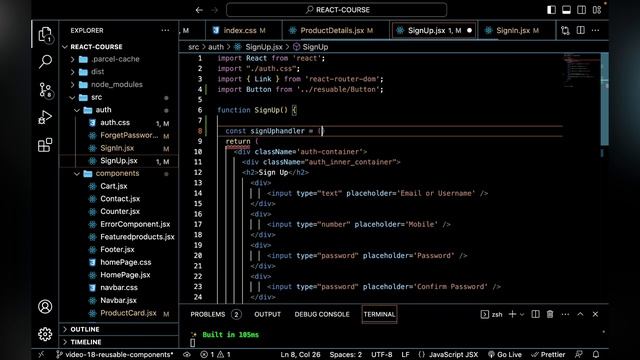
Task: Switch to the OUTPUT panel tab
Action: [x=267, y=314]
